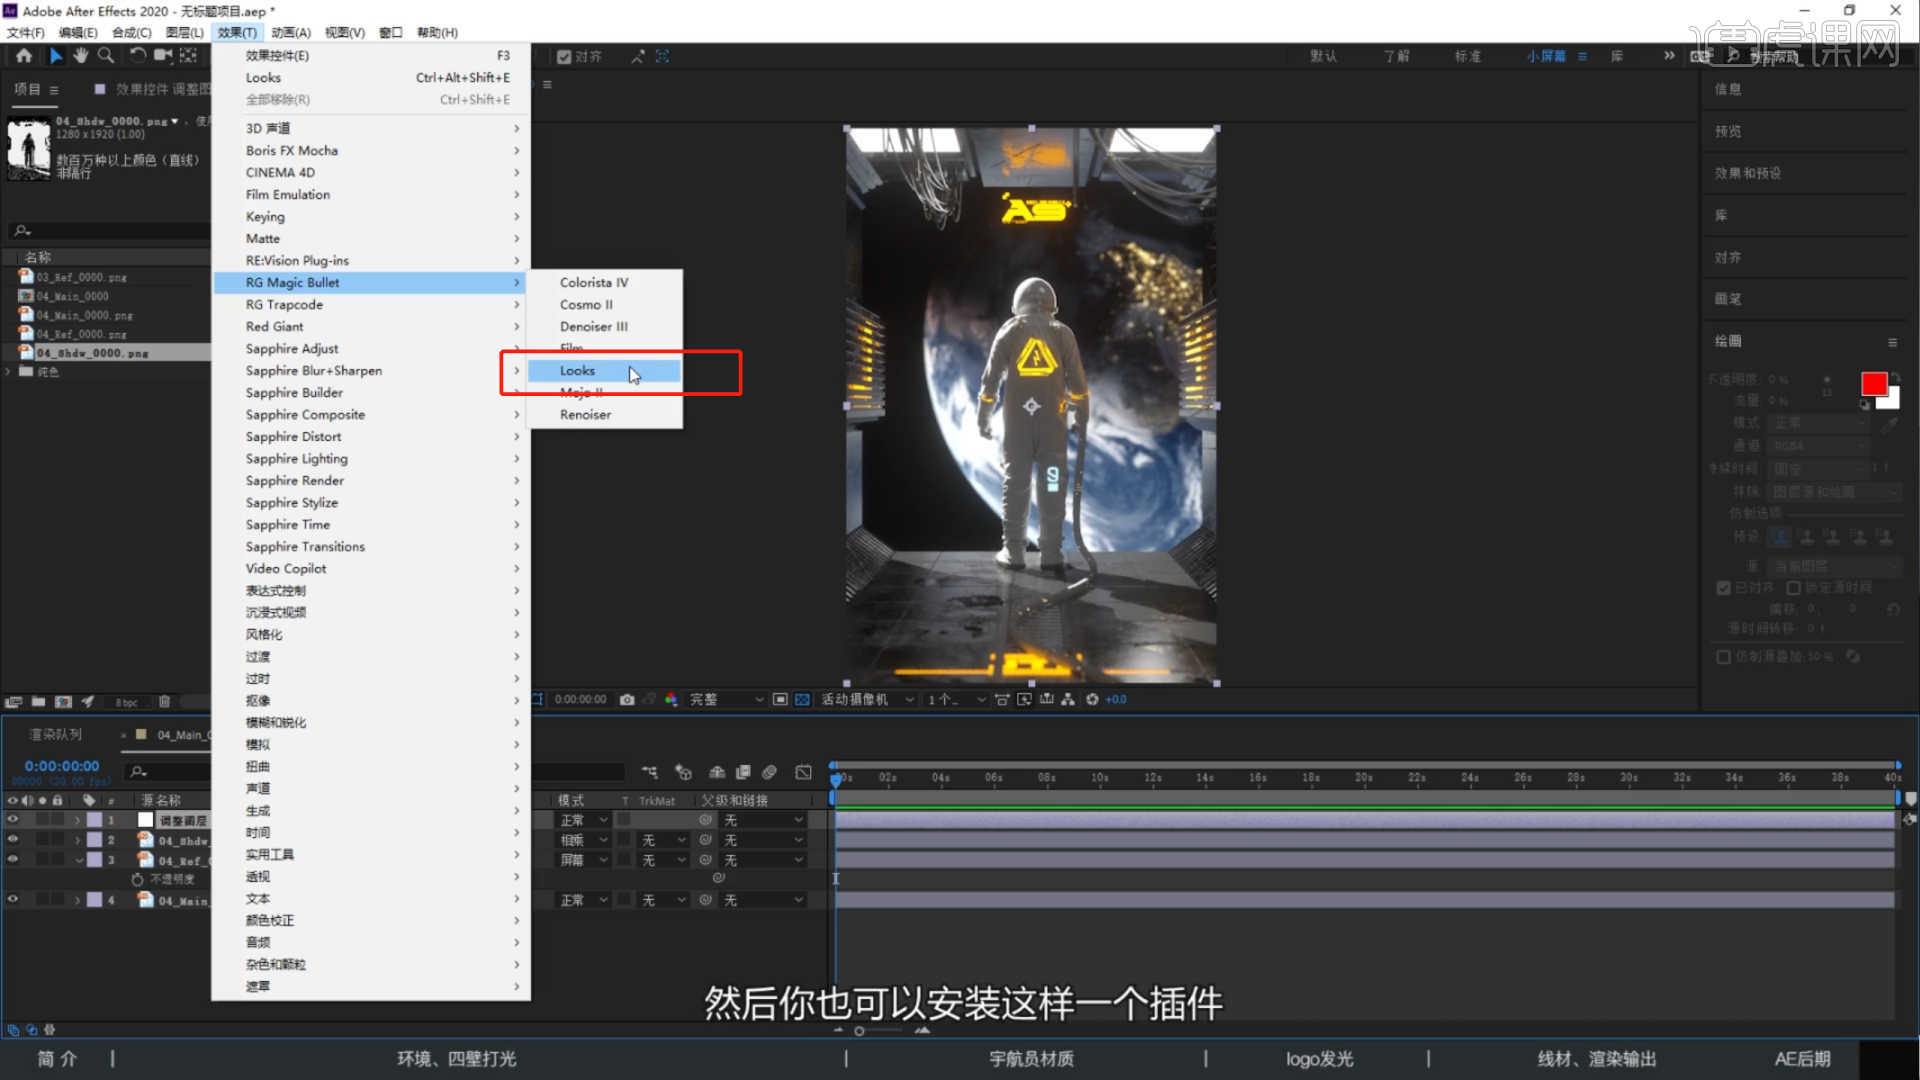
Task: Click Looks in the Magic Bullet submenu
Action: [x=577, y=371]
